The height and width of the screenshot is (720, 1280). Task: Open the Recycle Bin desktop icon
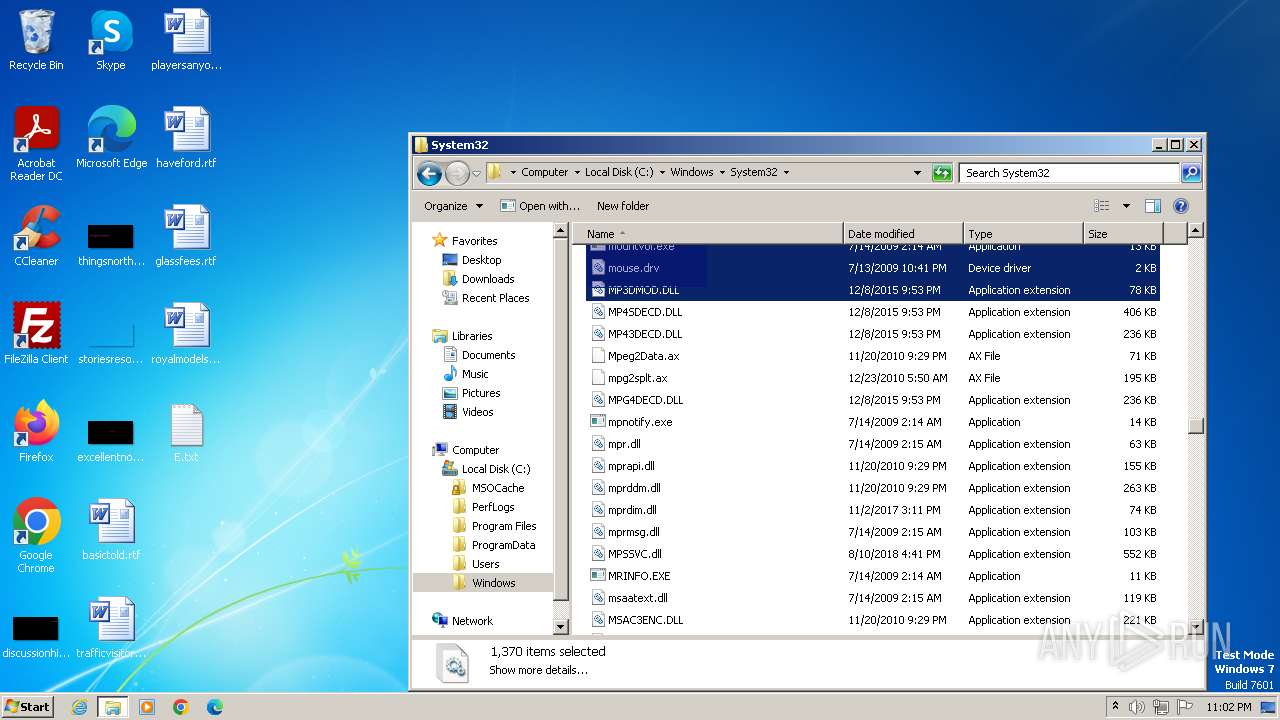click(36, 40)
